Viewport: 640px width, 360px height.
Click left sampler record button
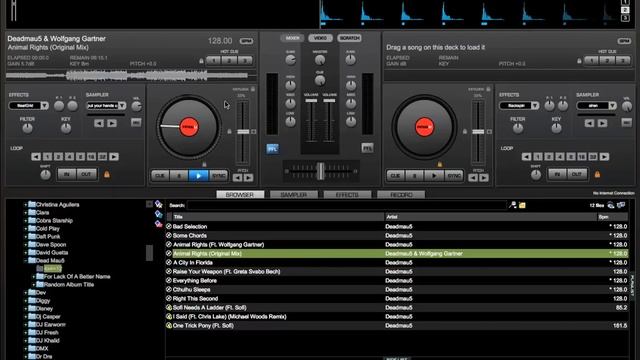click(136, 122)
